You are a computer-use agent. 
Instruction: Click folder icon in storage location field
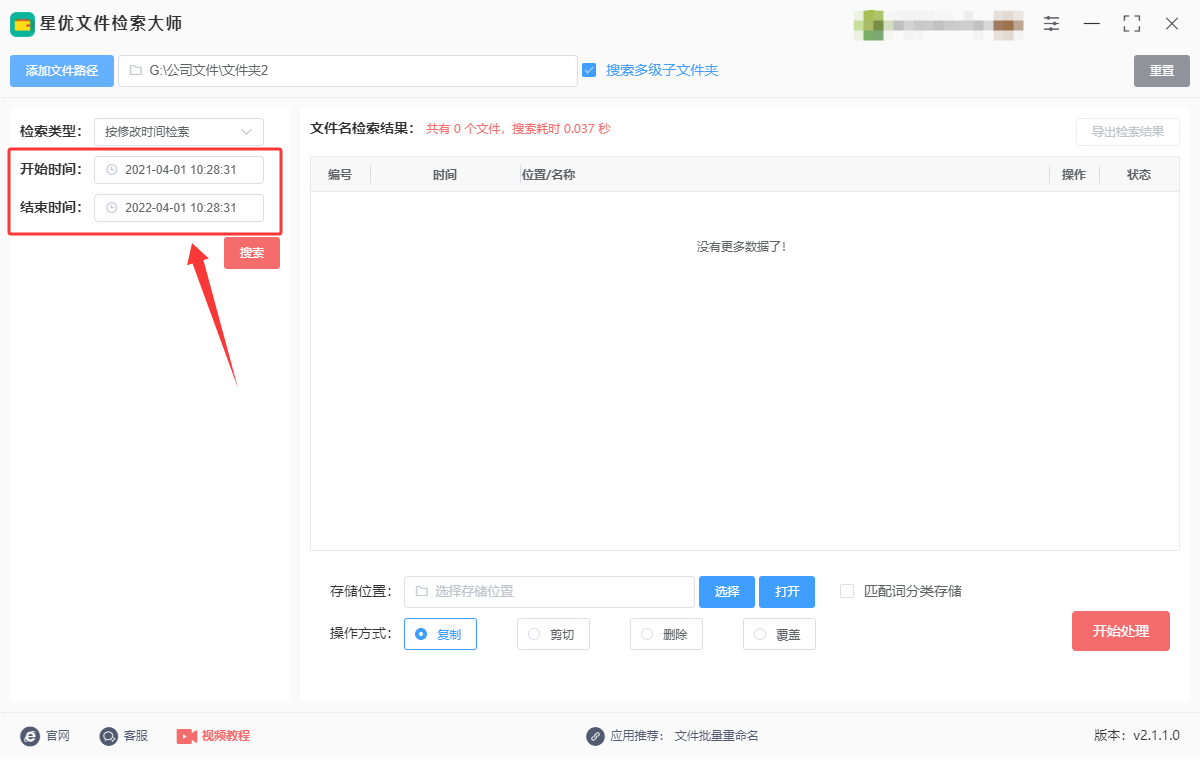[x=421, y=591]
